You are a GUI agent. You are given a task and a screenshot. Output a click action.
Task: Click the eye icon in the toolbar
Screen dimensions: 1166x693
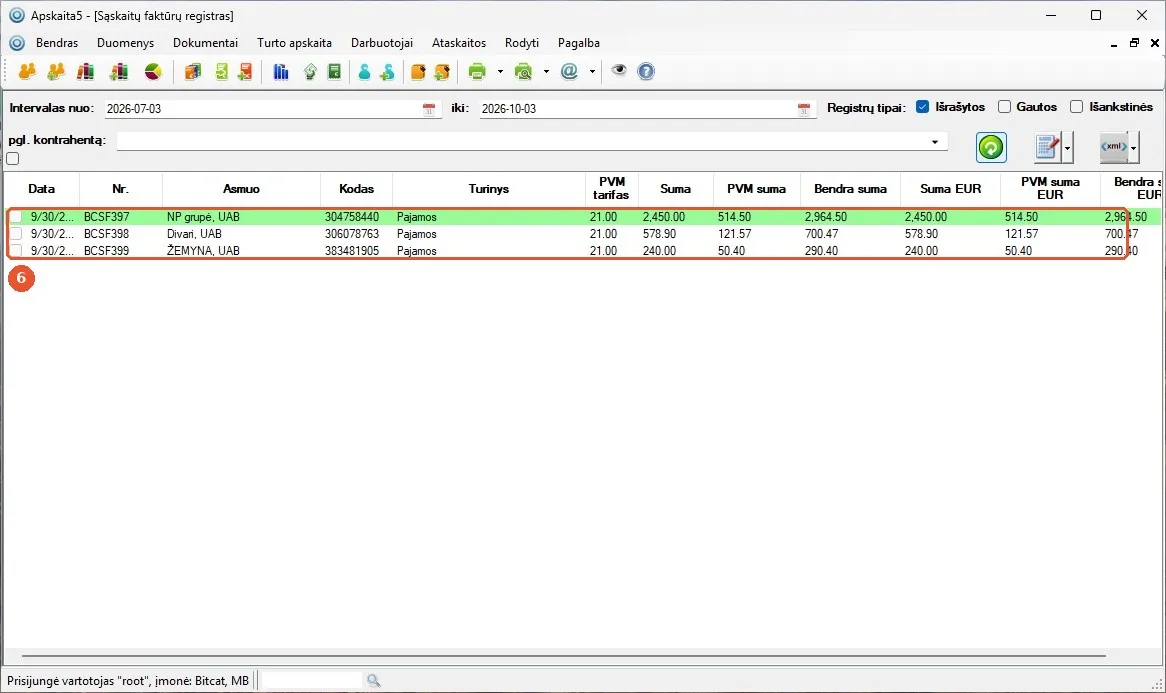coord(619,71)
